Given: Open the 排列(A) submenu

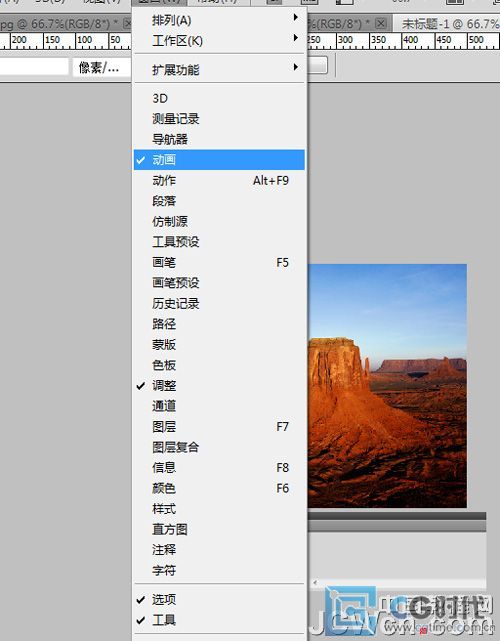Looking at the screenshot, I should 219,20.
